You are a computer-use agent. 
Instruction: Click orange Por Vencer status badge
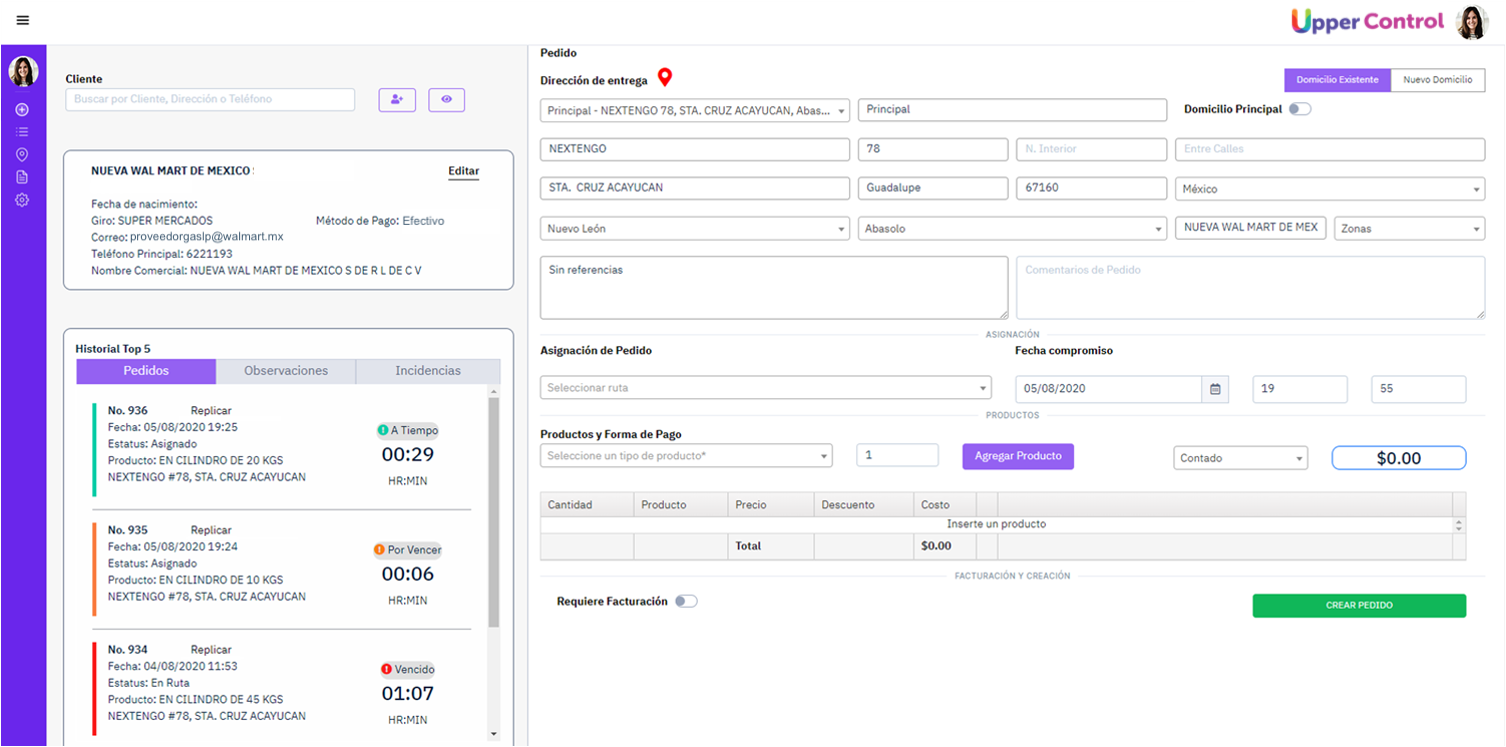pos(407,550)
